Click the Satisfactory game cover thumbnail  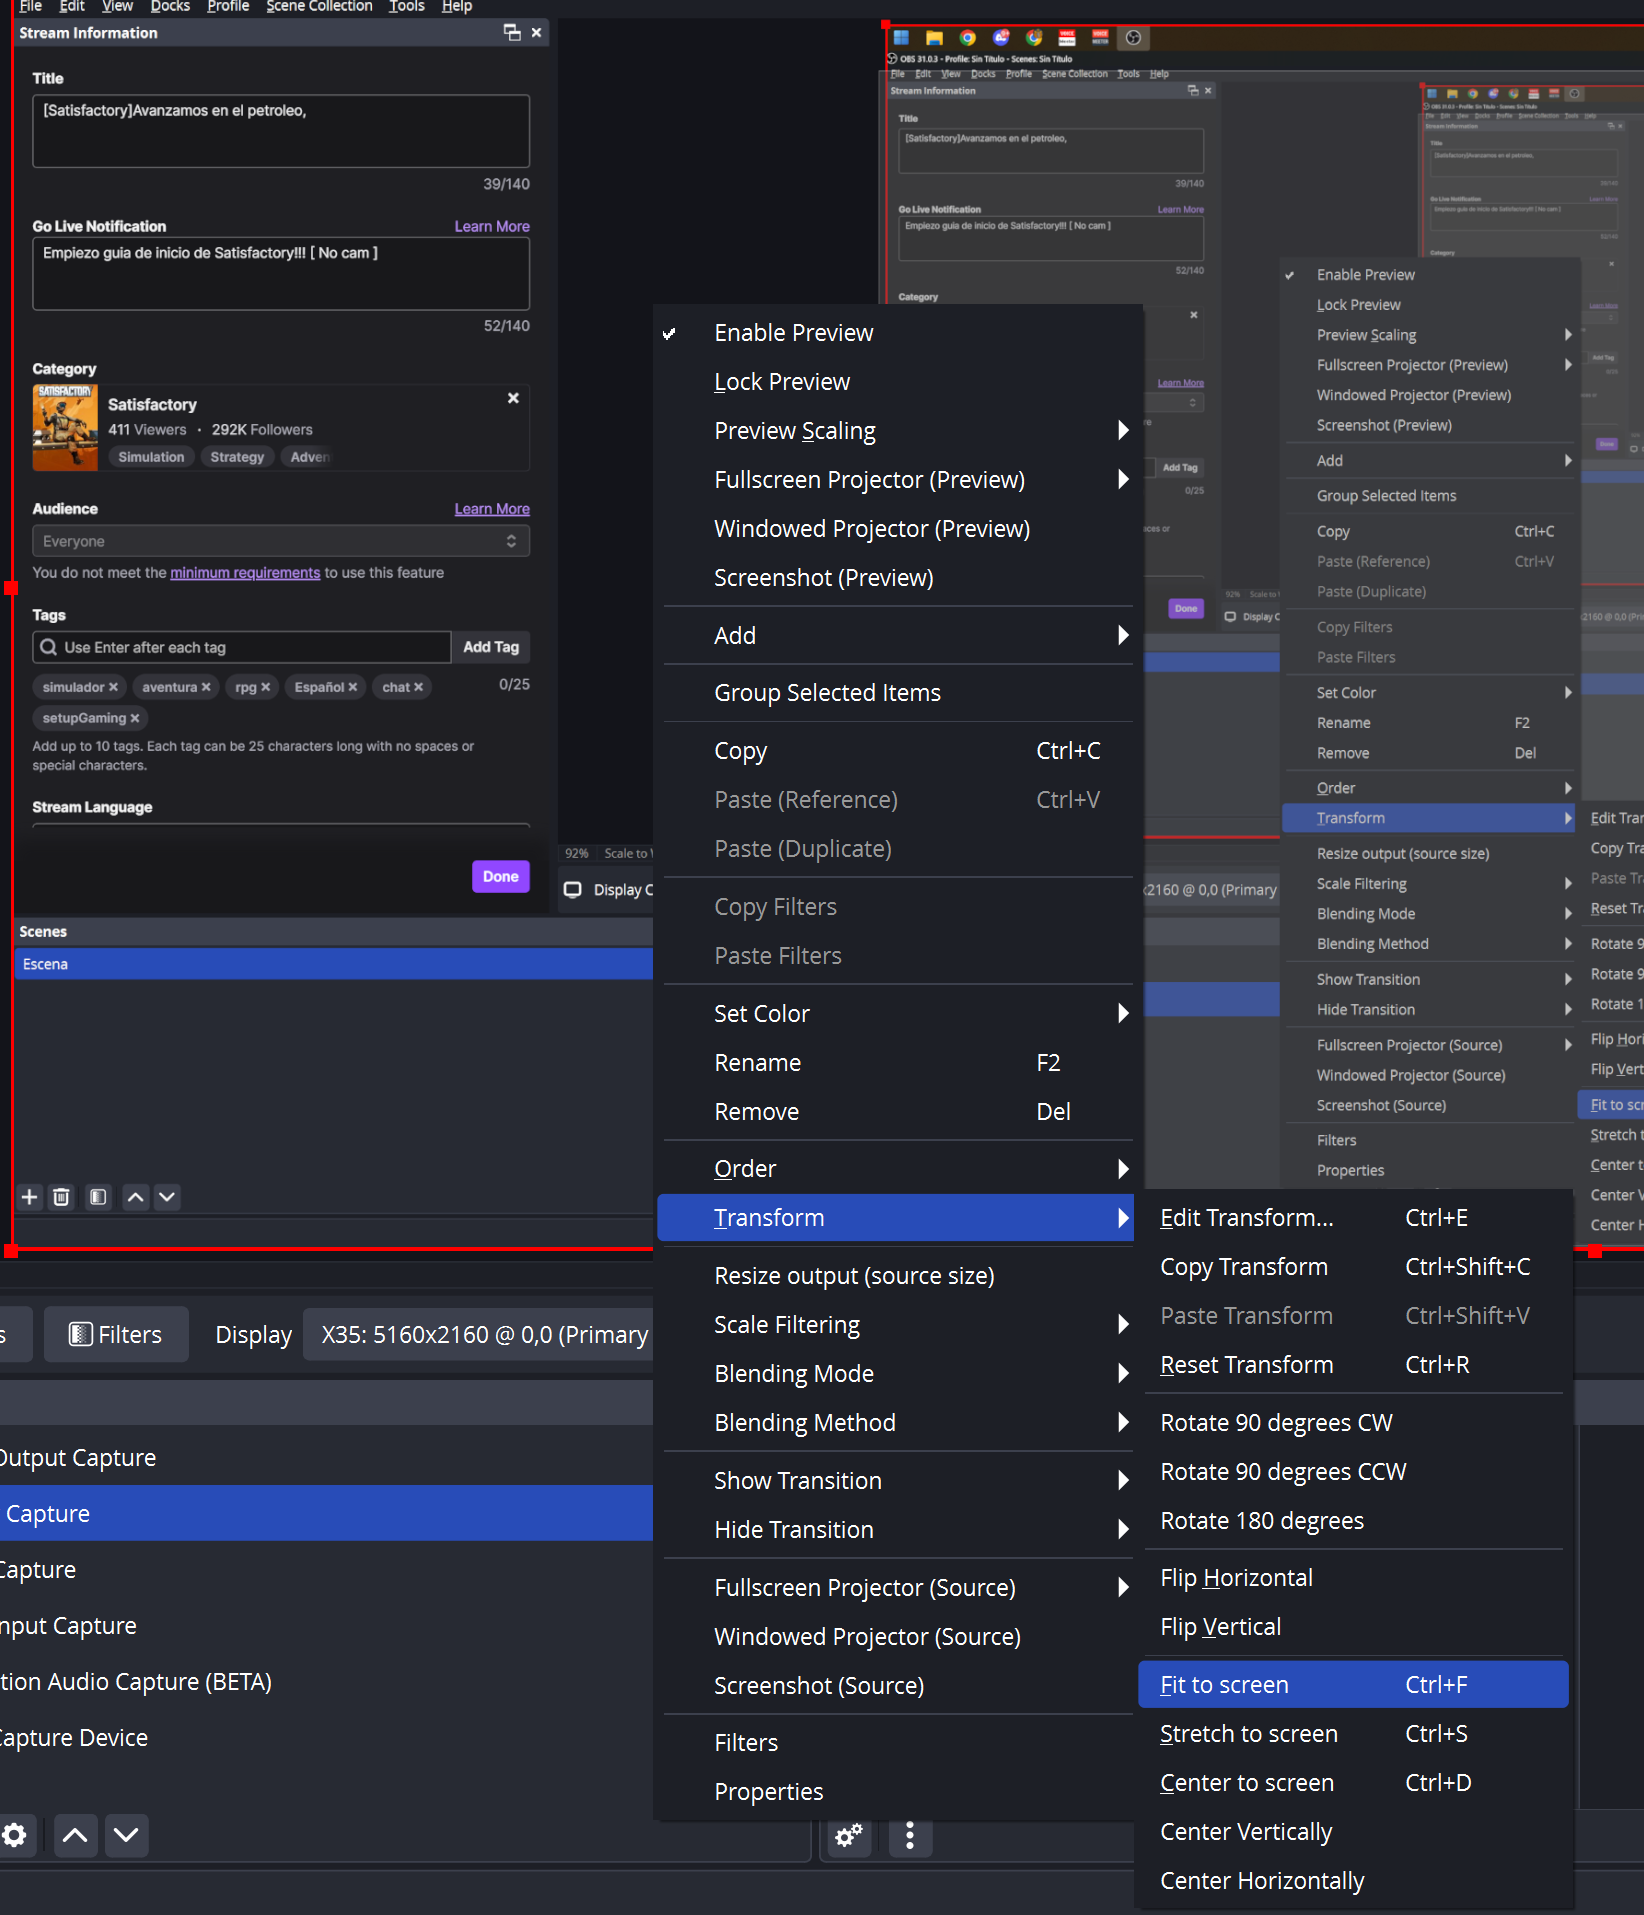(x=65, y=428)
